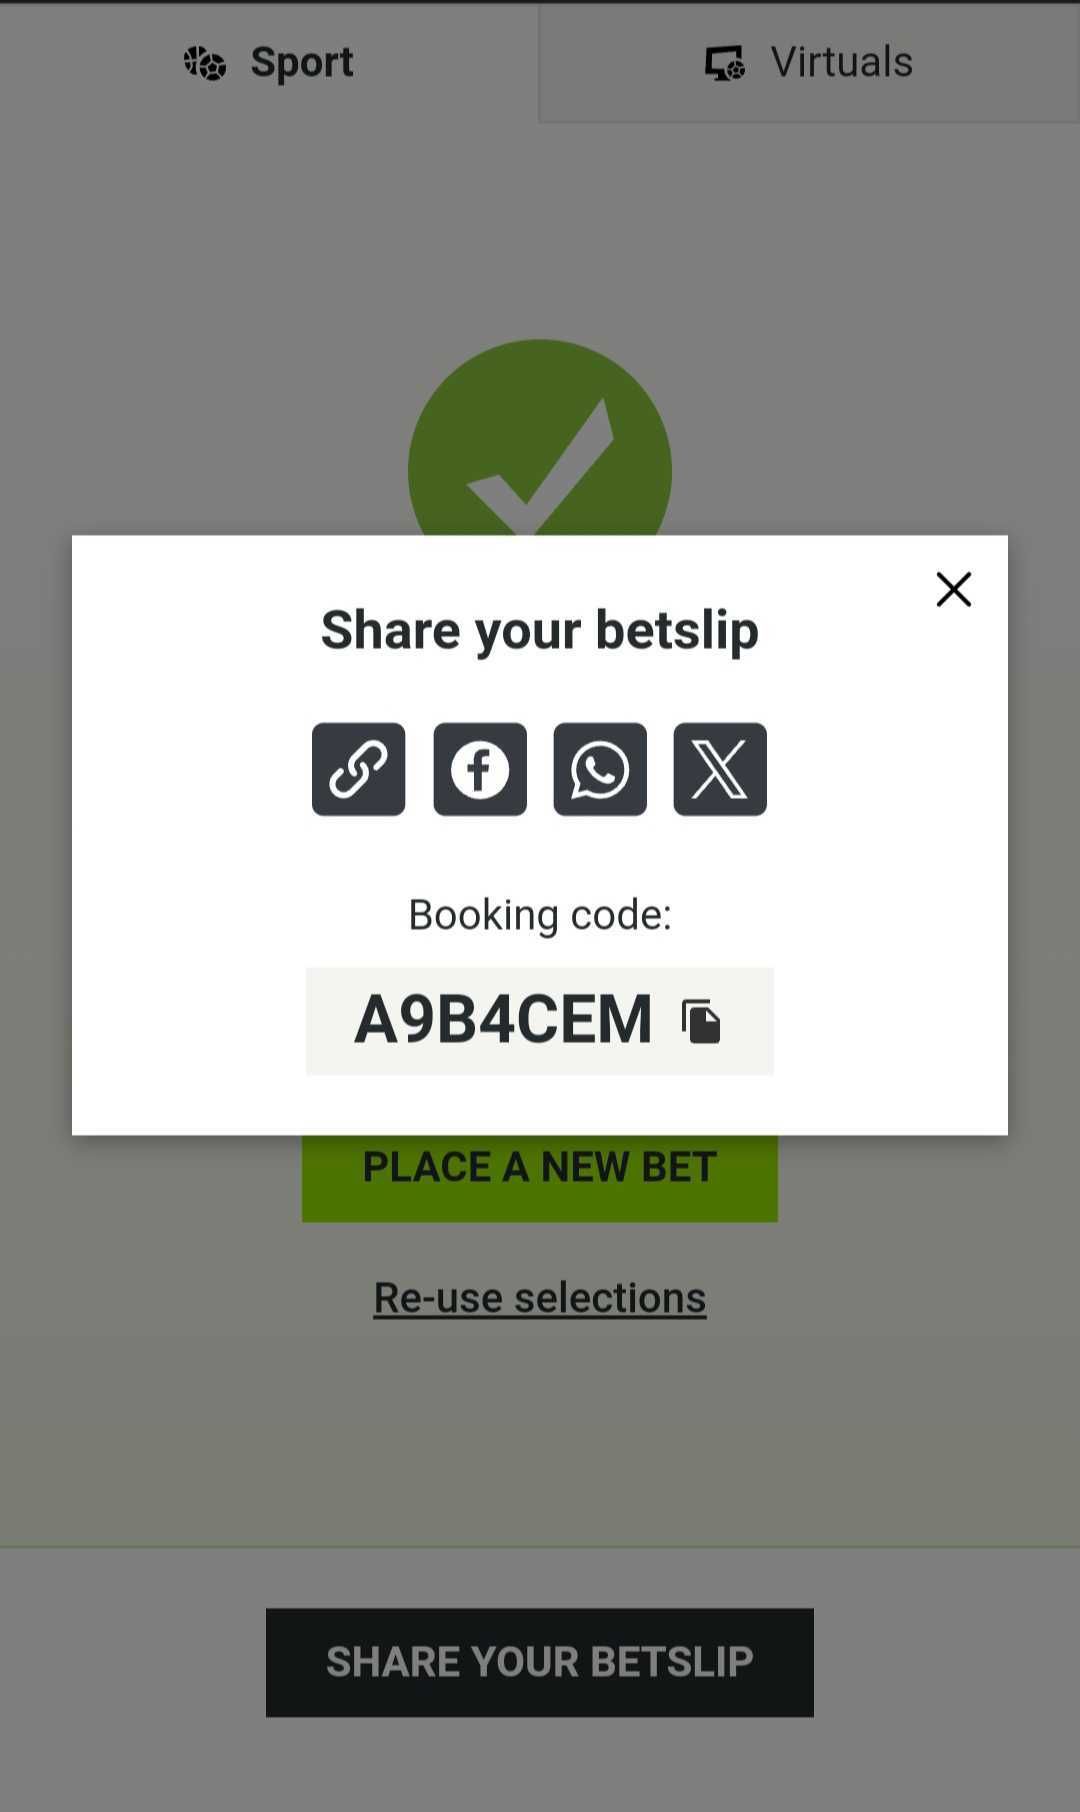
Task: Tap the sports balls icon
Action: click(205, 63)
